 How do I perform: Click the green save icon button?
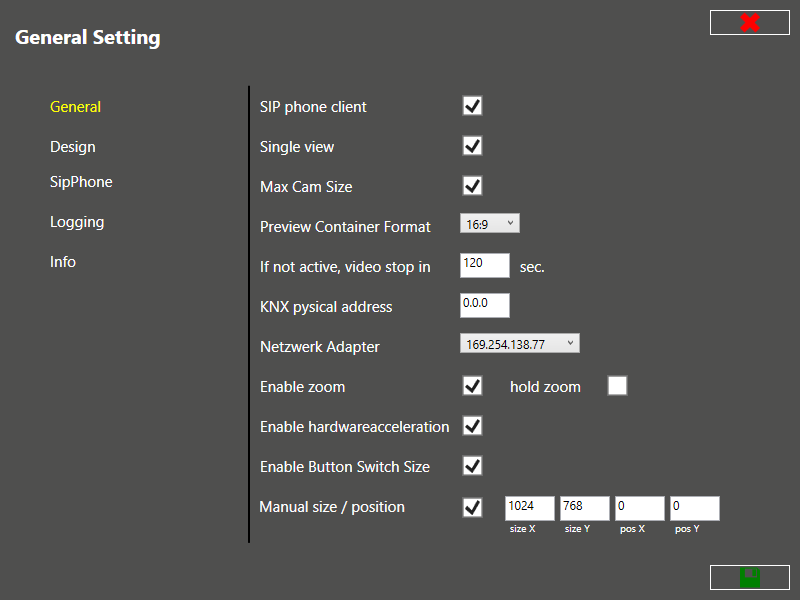pyautogui.click(x=749, y=577)
